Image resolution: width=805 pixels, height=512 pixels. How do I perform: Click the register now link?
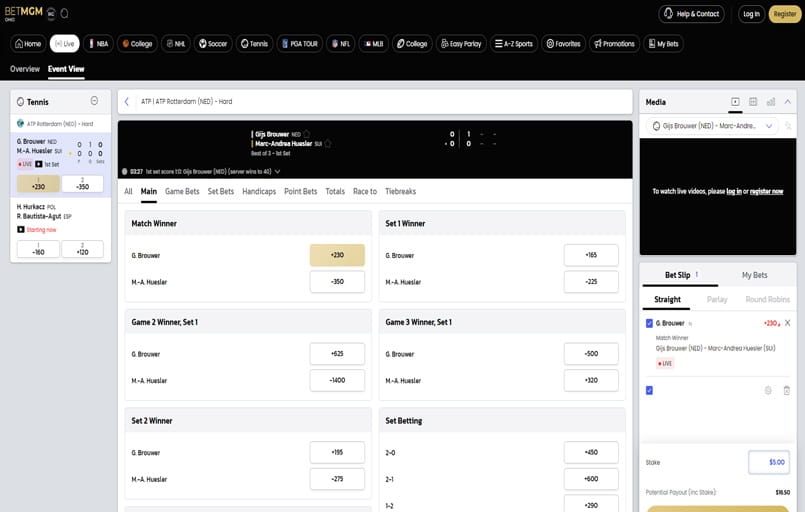766,192
